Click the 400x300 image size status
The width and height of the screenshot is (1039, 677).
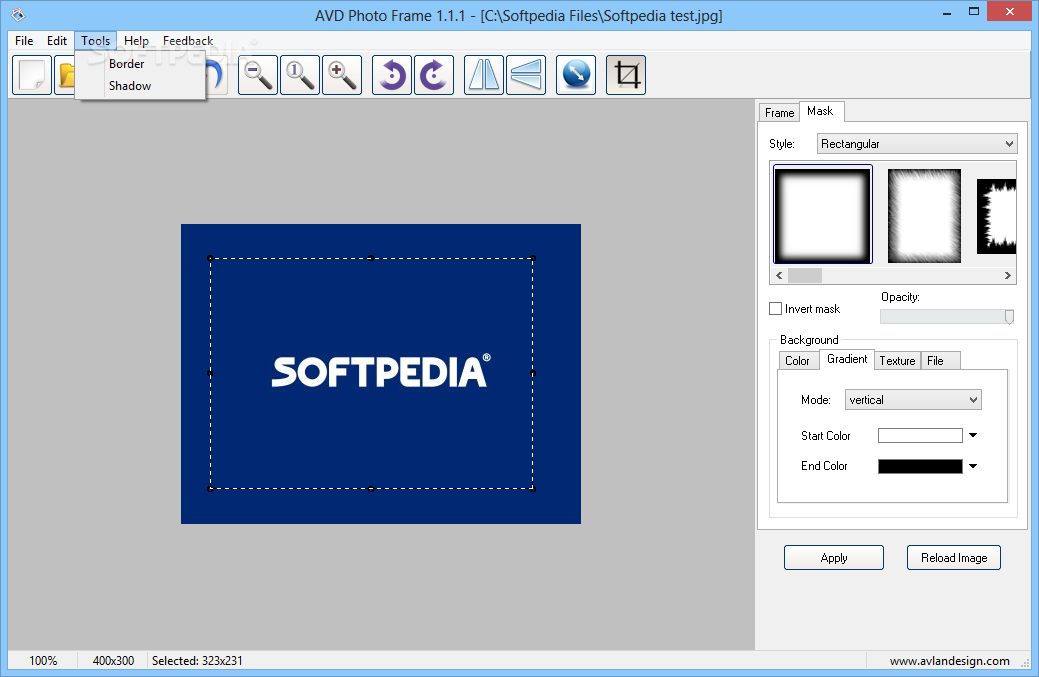point(113,660)
